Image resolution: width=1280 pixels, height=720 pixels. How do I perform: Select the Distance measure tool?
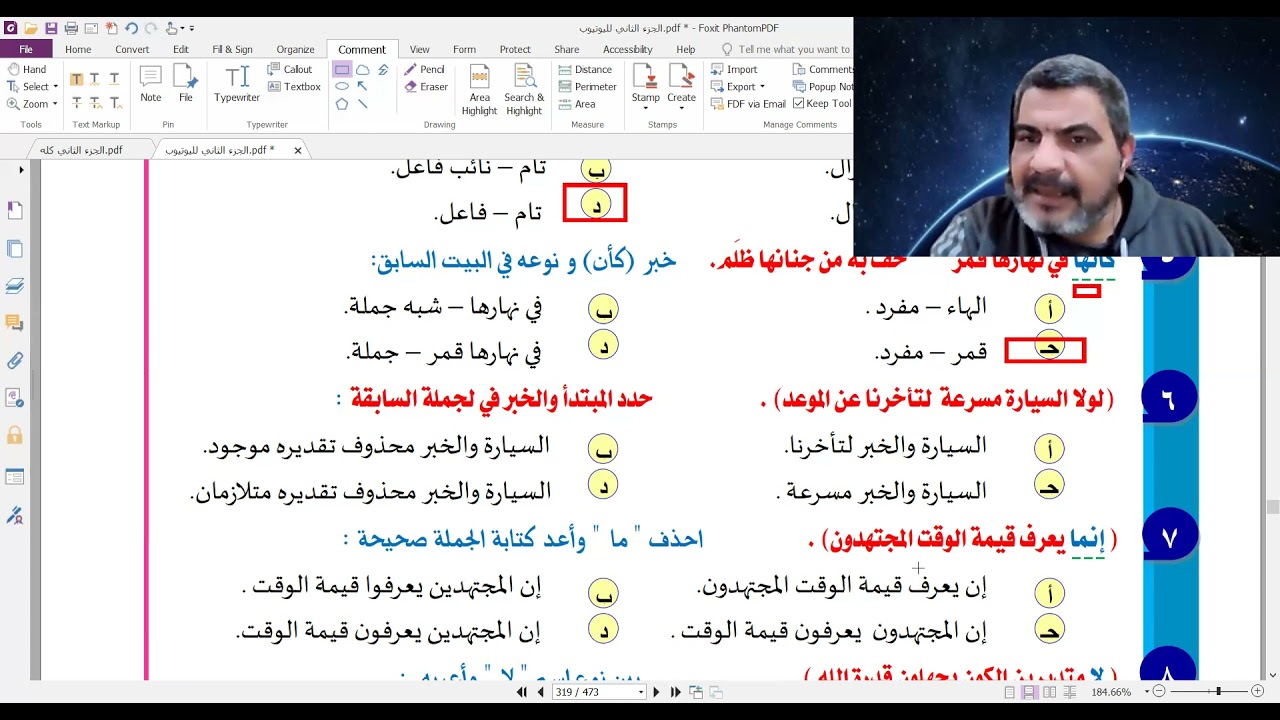[585, 69]
